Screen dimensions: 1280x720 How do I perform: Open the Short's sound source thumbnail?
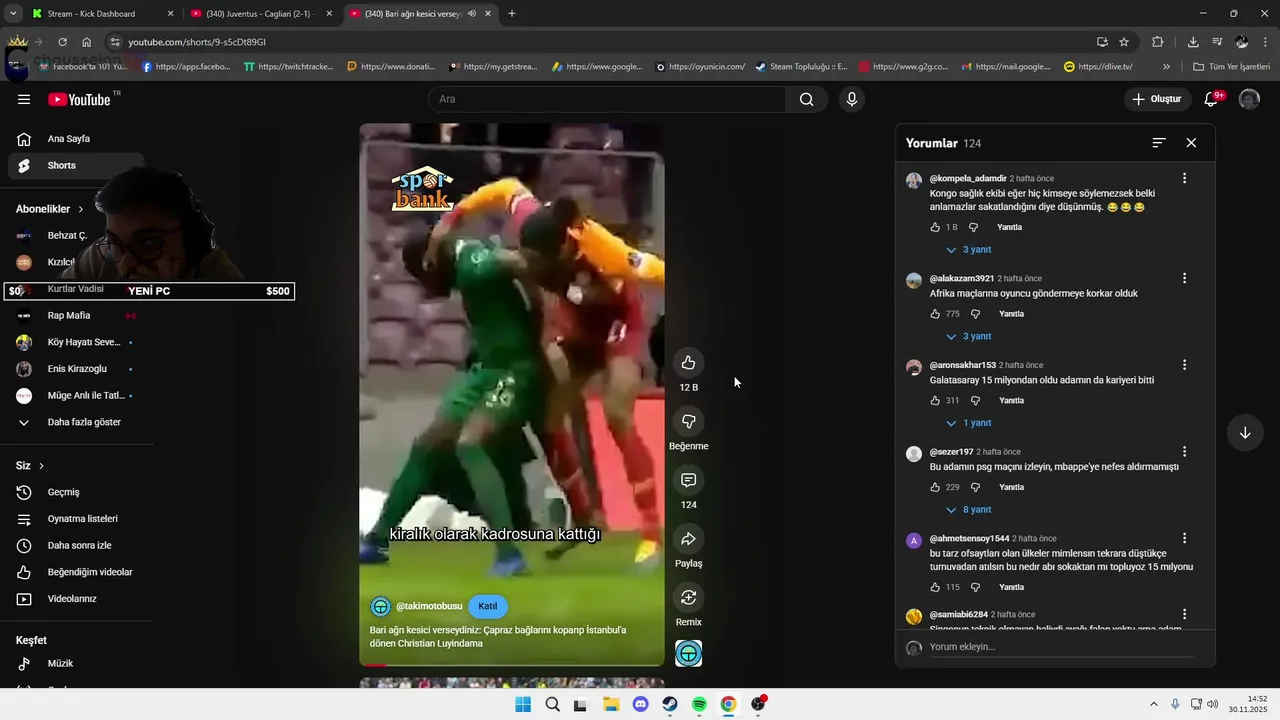tap(688, 653)
